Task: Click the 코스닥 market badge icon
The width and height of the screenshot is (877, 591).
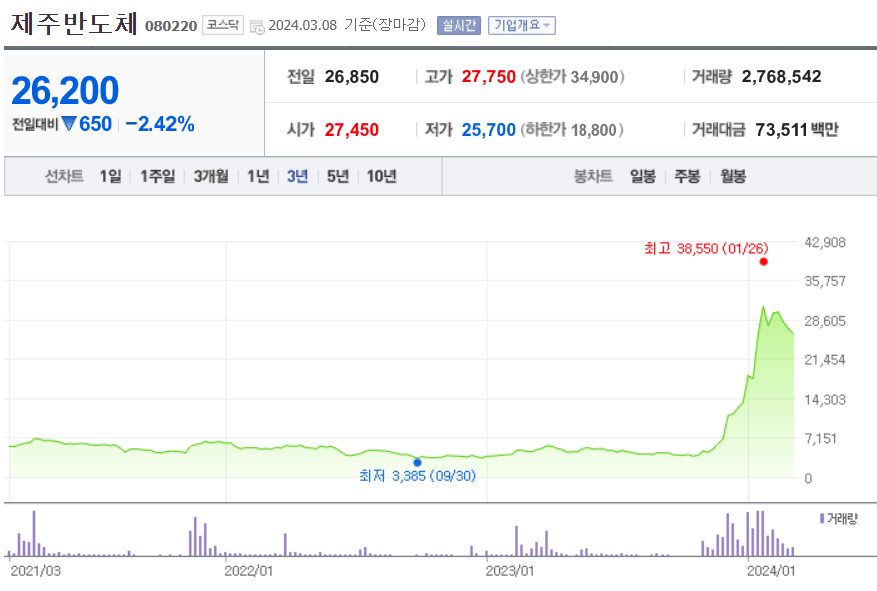Action: (223, 24)
